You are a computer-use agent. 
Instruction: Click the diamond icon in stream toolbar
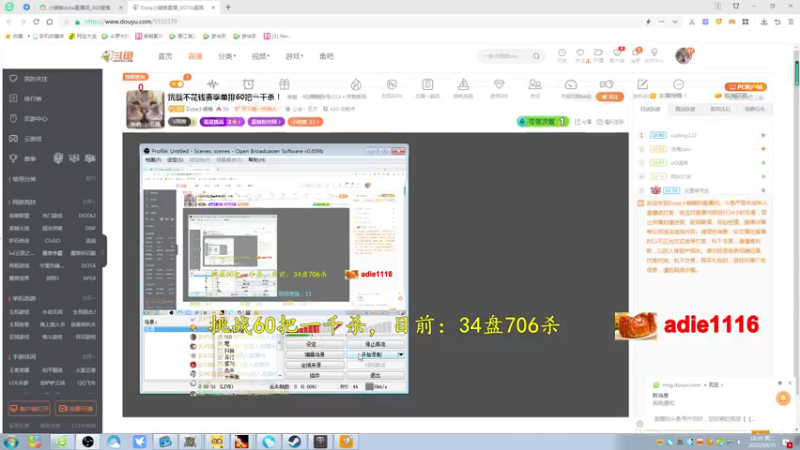[x=499, y=84]
